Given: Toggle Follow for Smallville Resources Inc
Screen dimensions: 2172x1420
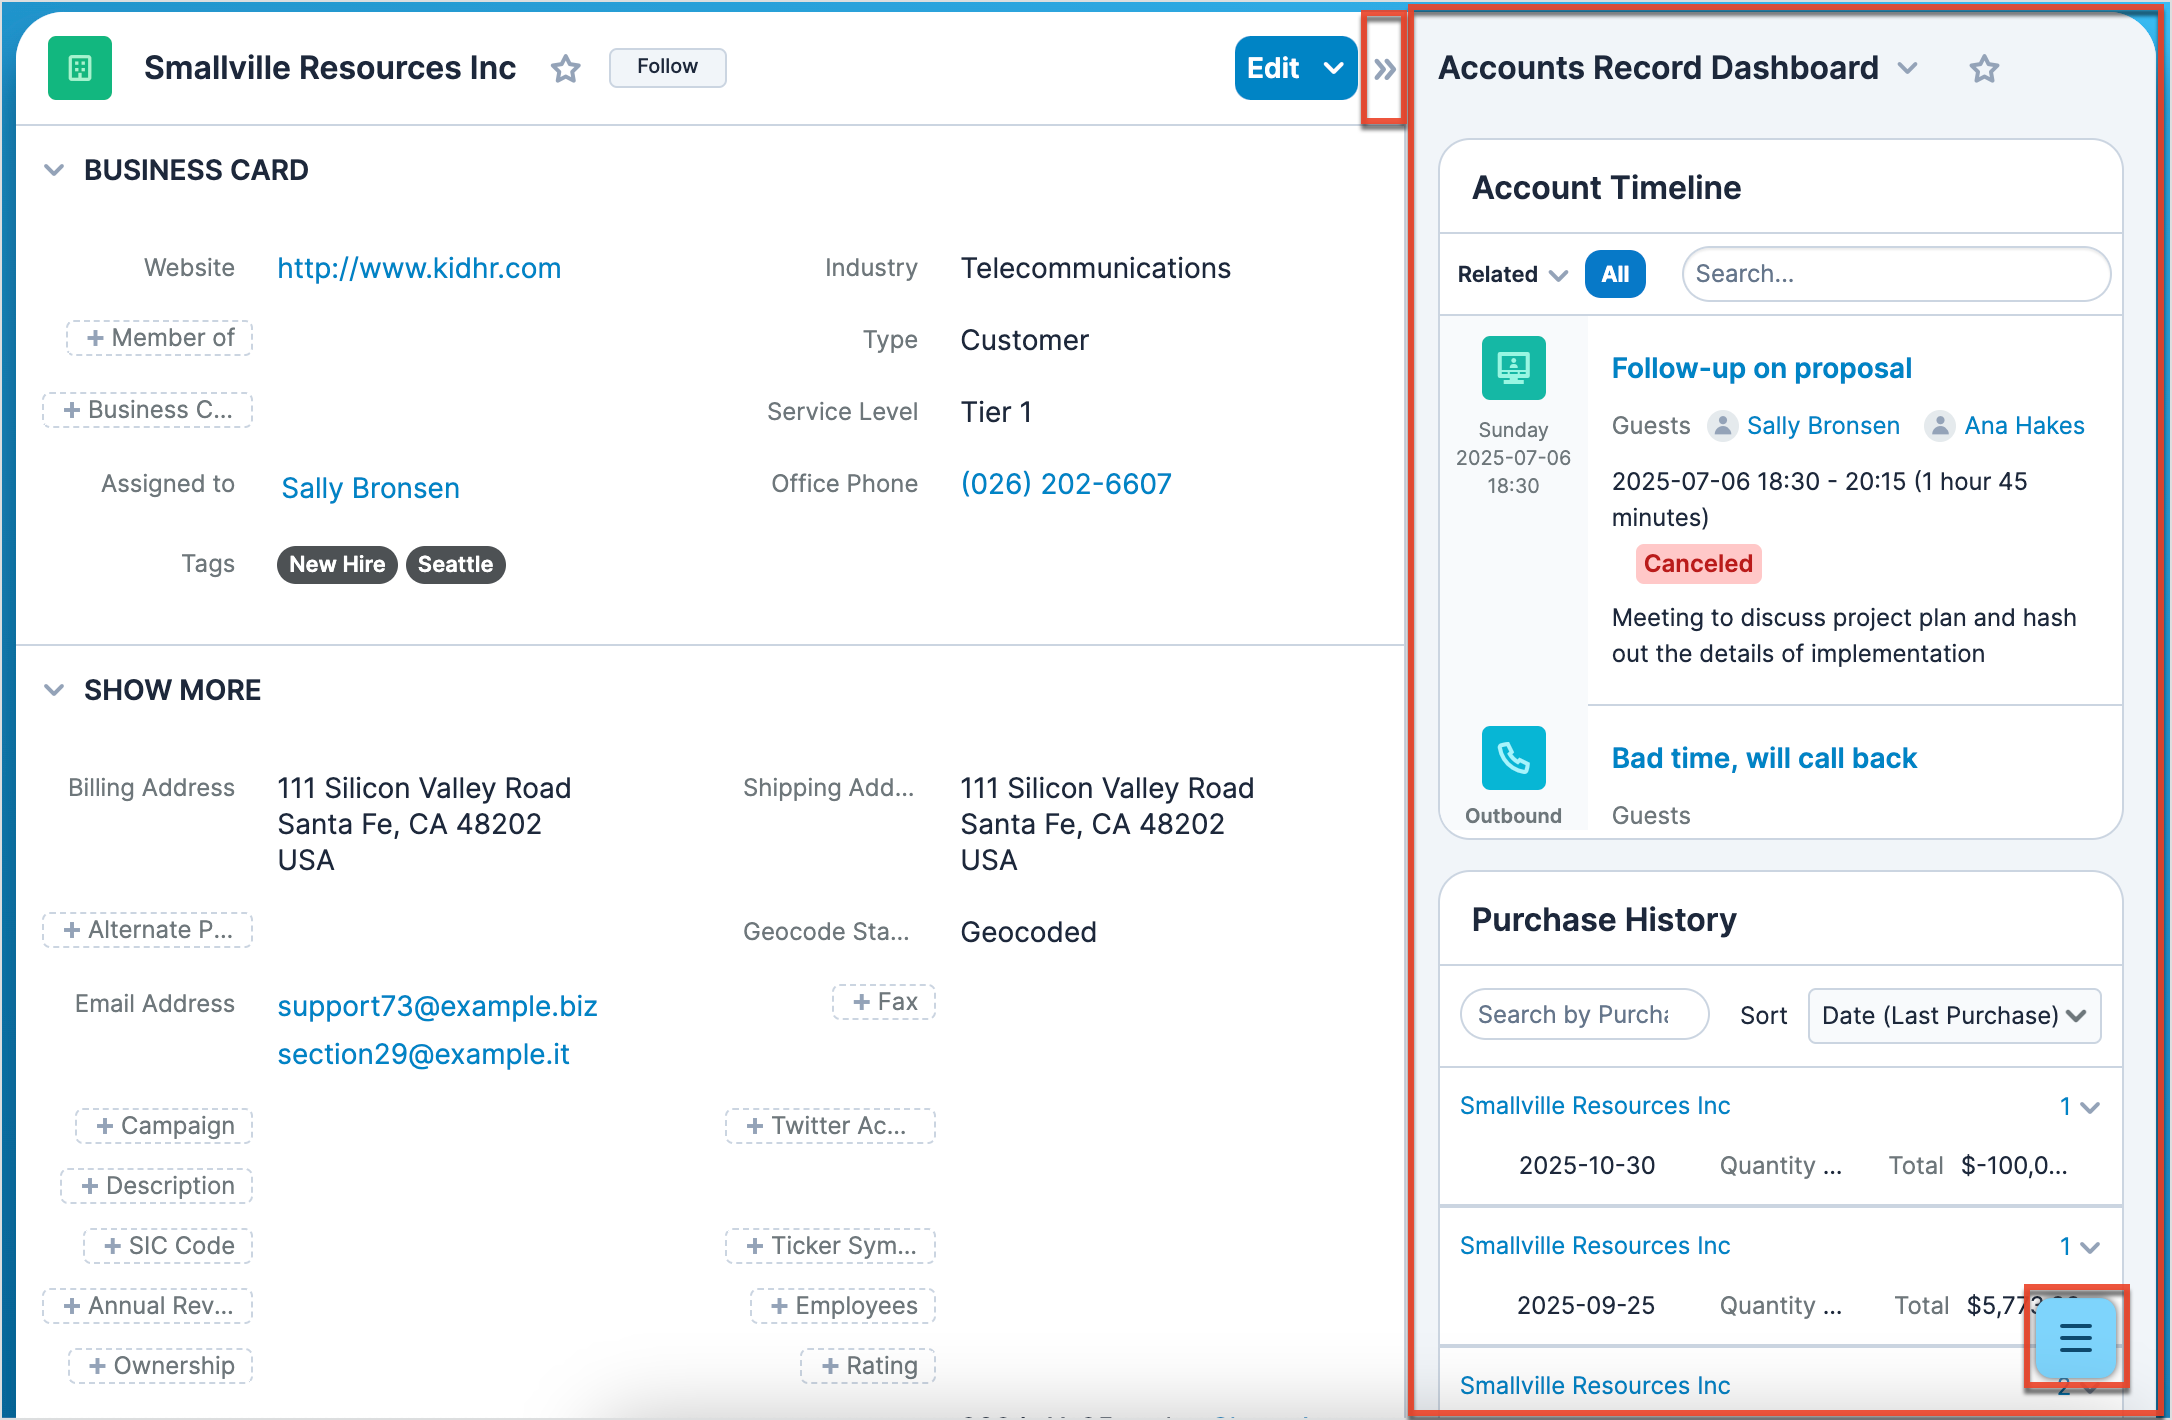Looking at the screenshot, I should (x=667, y=67).
